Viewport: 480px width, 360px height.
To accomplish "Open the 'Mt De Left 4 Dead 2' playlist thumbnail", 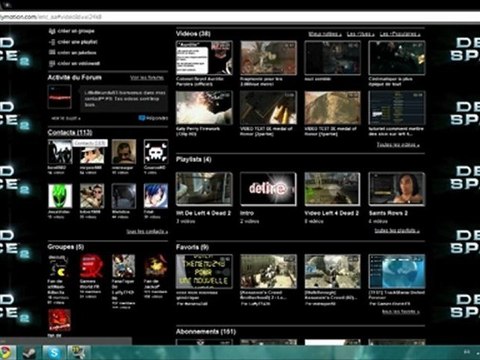I will [x=204, y=189].
